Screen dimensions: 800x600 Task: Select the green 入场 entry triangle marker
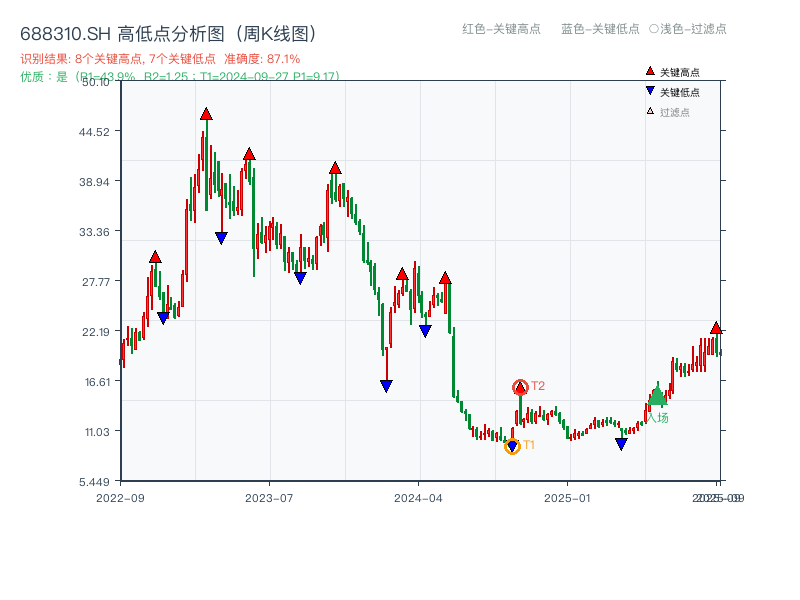click(658, 399)
